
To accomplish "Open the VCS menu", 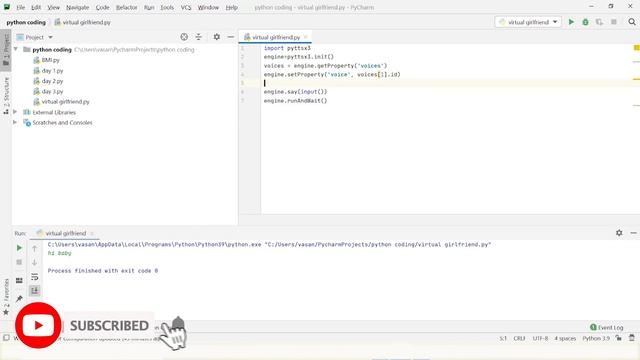I will [186, 7].
